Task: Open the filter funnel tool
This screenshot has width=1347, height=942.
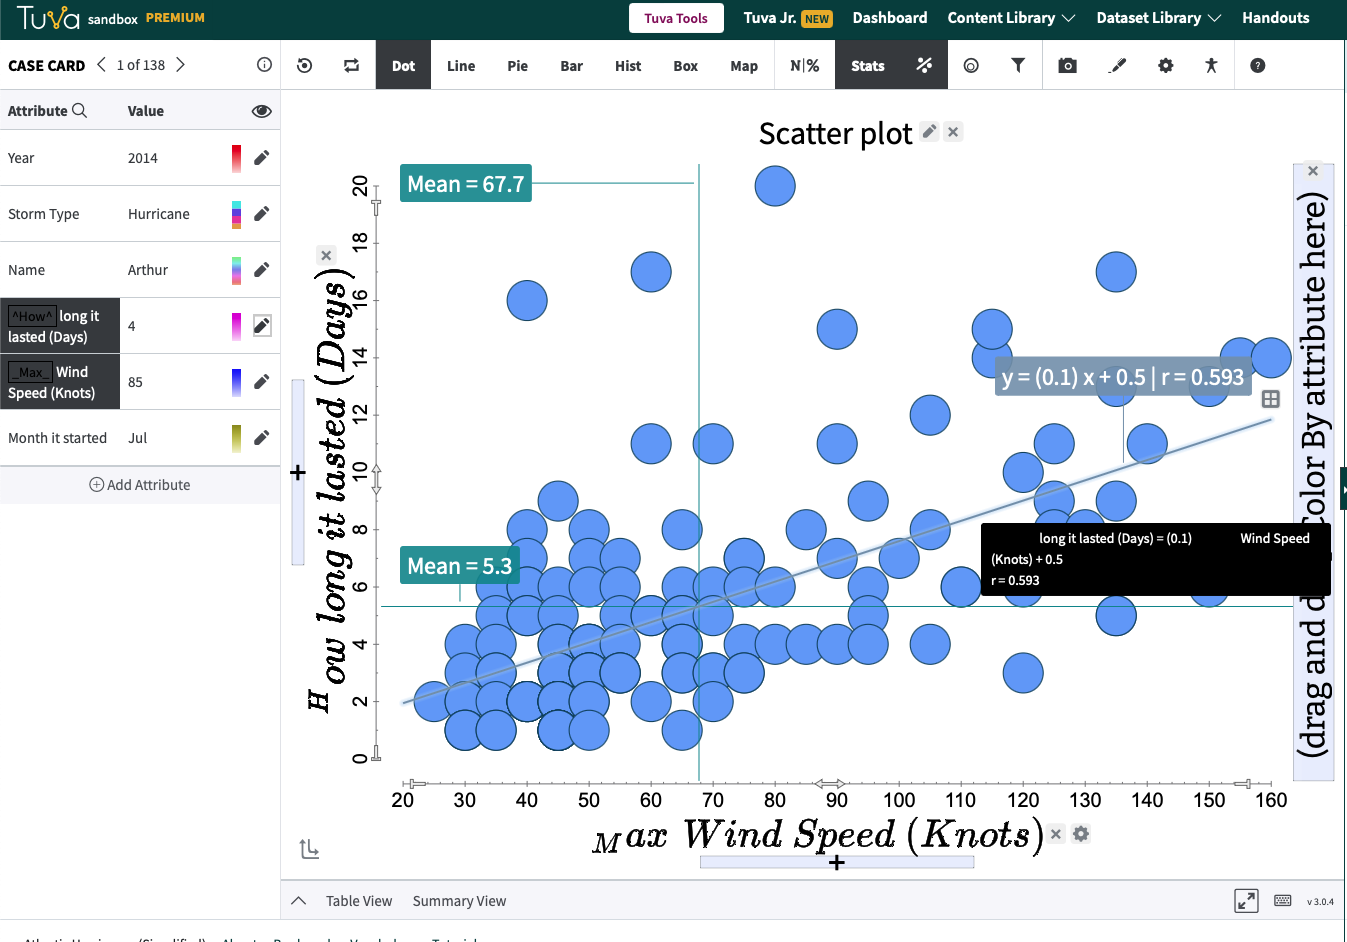Action: [1018, 66]
